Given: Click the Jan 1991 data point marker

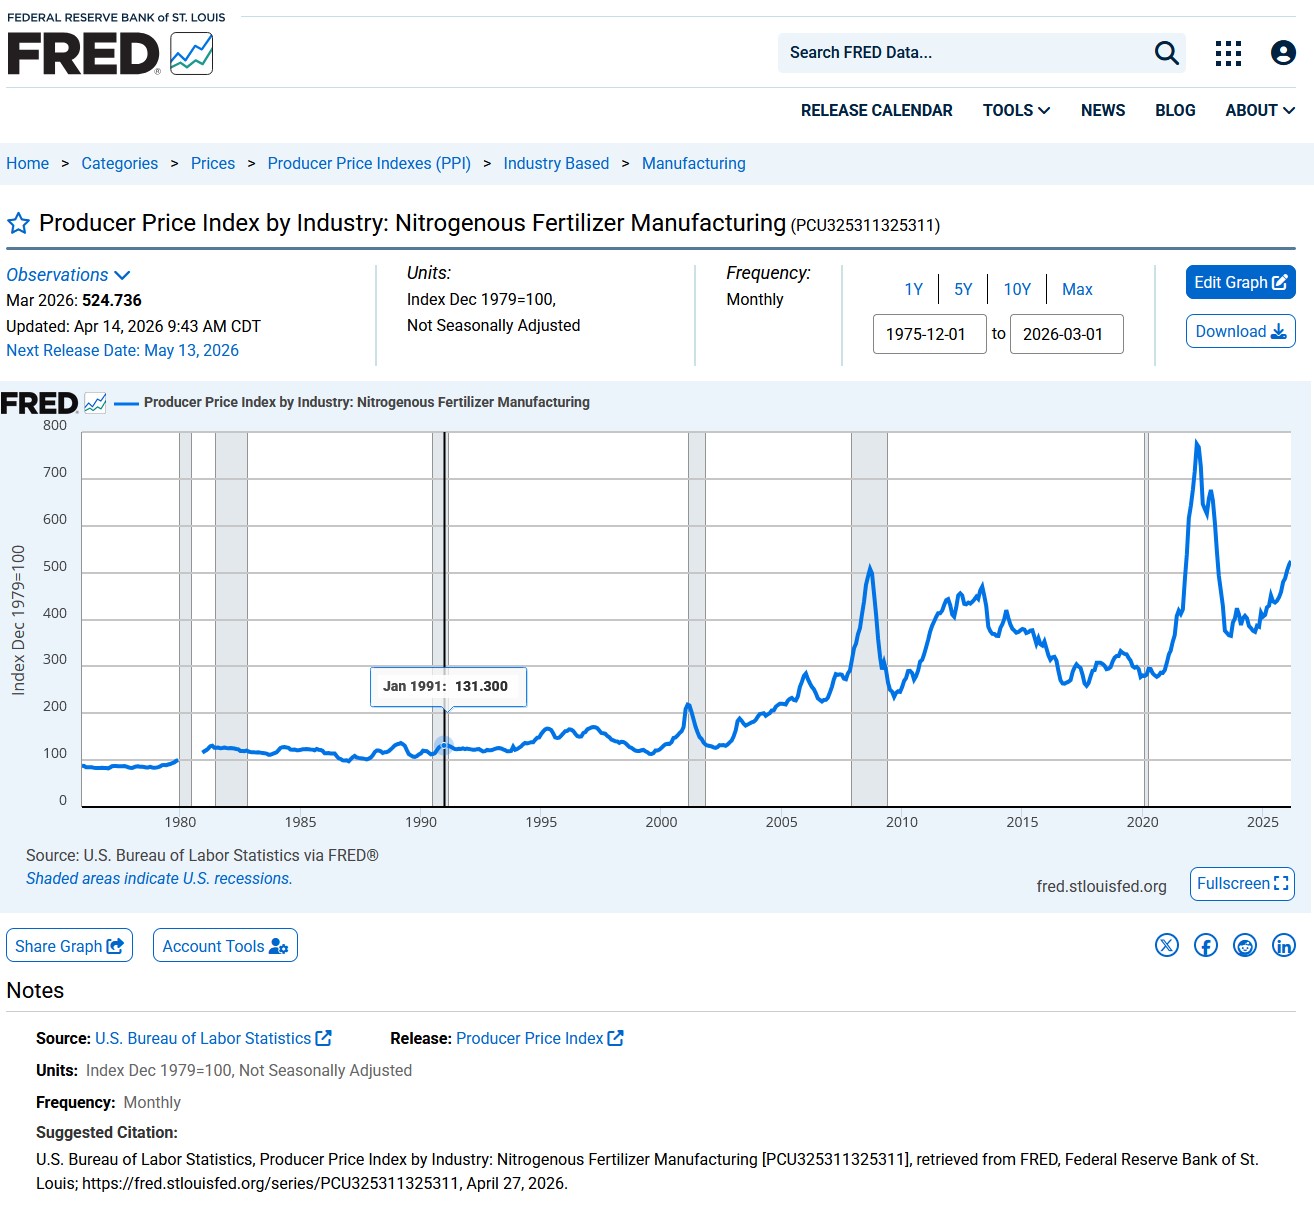Looking at the screenshot, I should [x=443, y=745].
